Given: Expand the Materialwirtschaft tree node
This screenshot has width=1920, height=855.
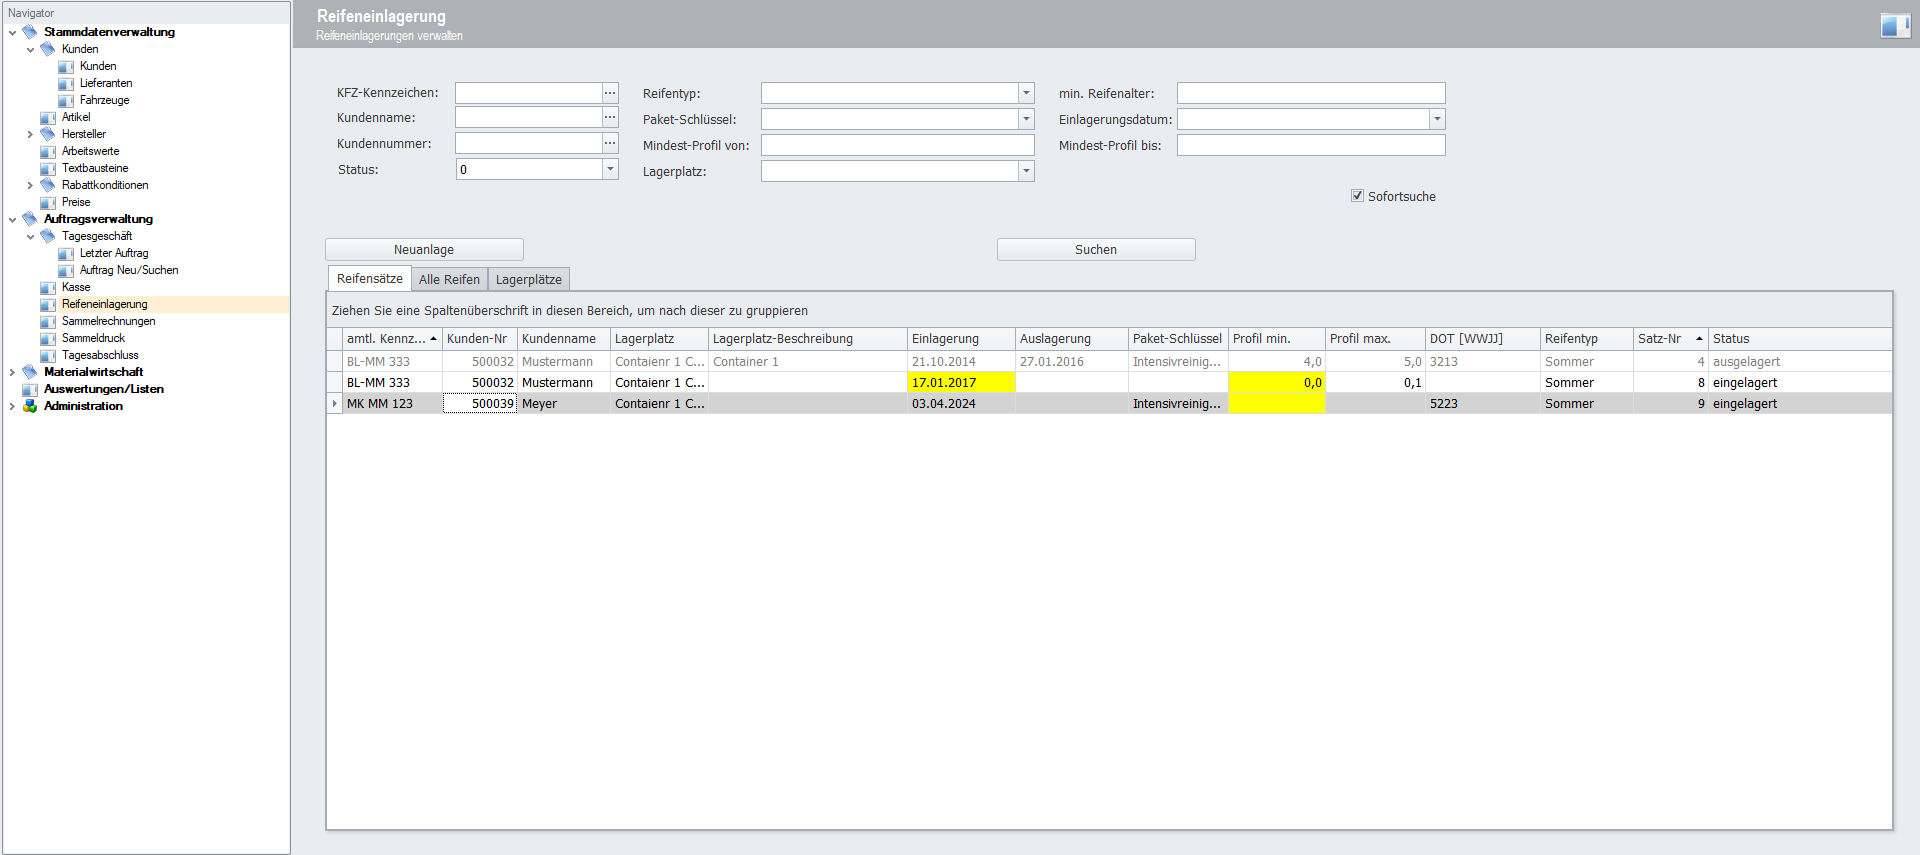Looking at the screenshot, I should (x=12, y=372).
